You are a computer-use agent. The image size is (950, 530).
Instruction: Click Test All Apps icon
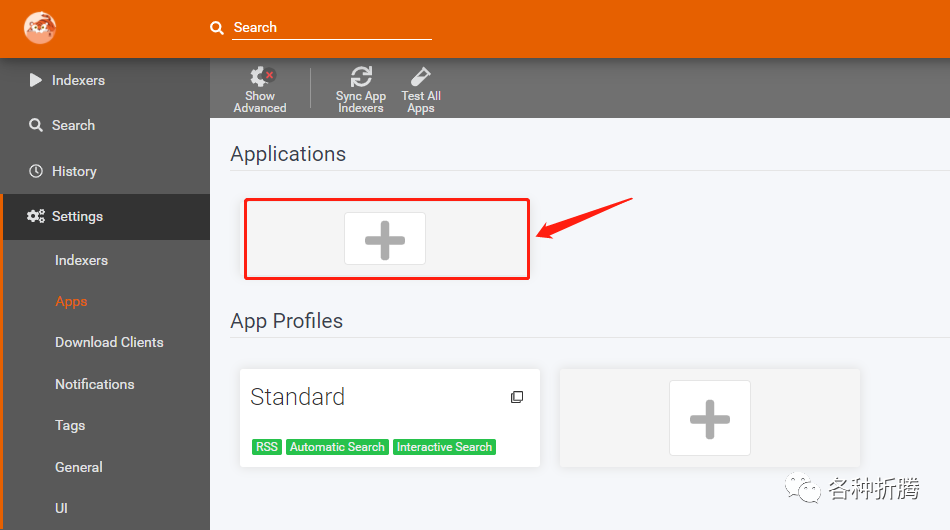(x=420, y=77)
